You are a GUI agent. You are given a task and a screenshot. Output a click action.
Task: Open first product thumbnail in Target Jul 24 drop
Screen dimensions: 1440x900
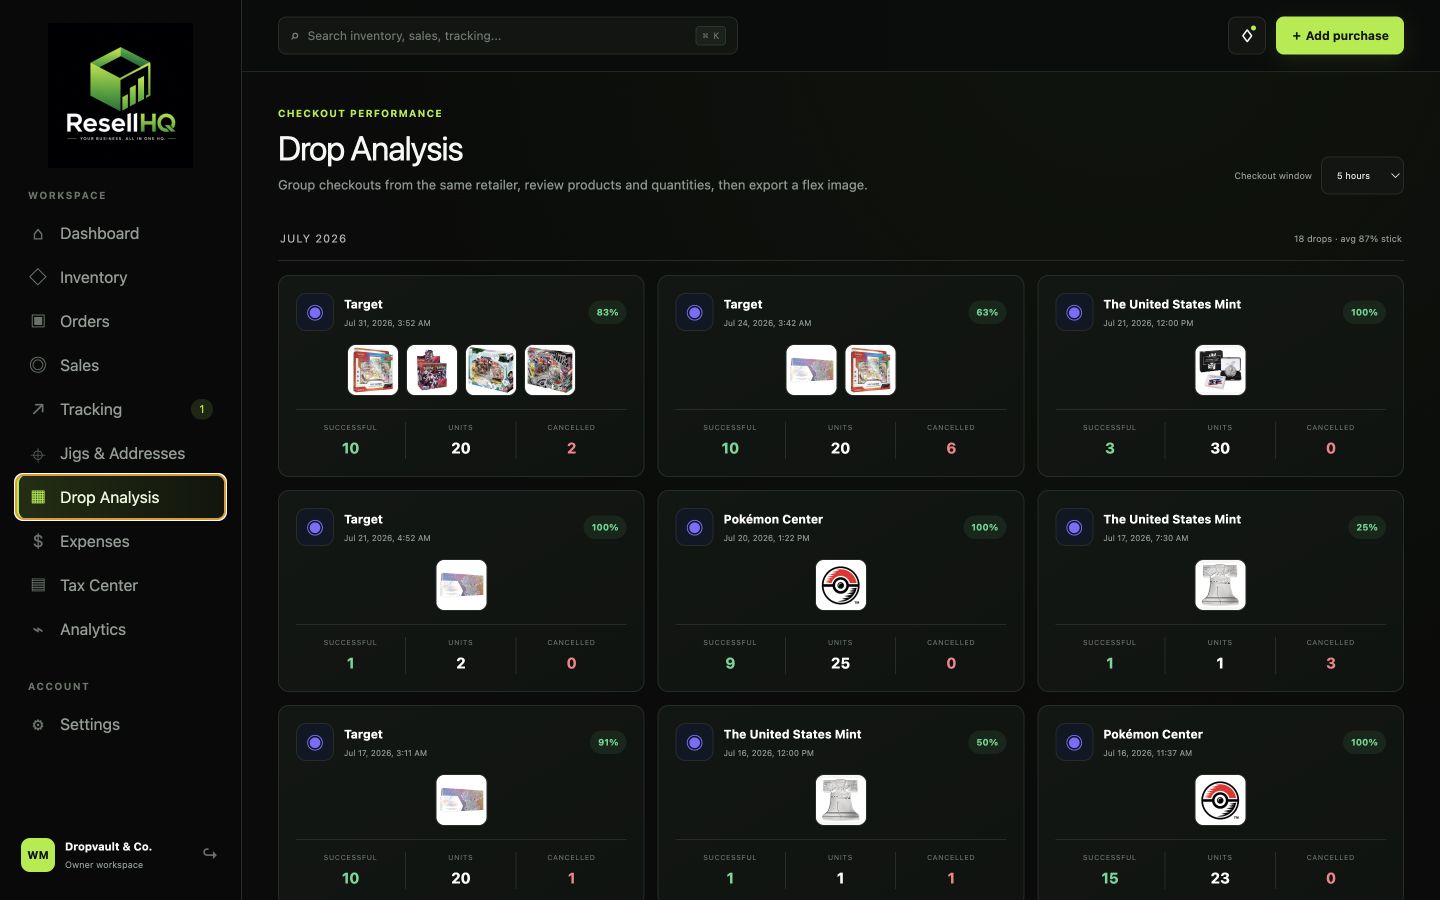tap(811, 370)
